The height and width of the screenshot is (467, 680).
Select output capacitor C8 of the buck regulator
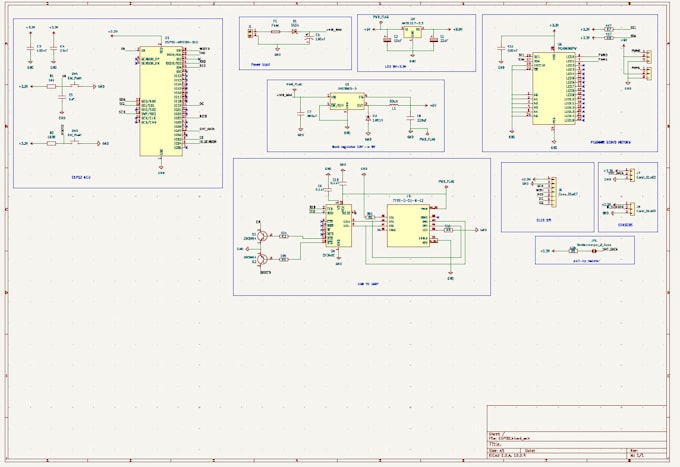[410, 118]
